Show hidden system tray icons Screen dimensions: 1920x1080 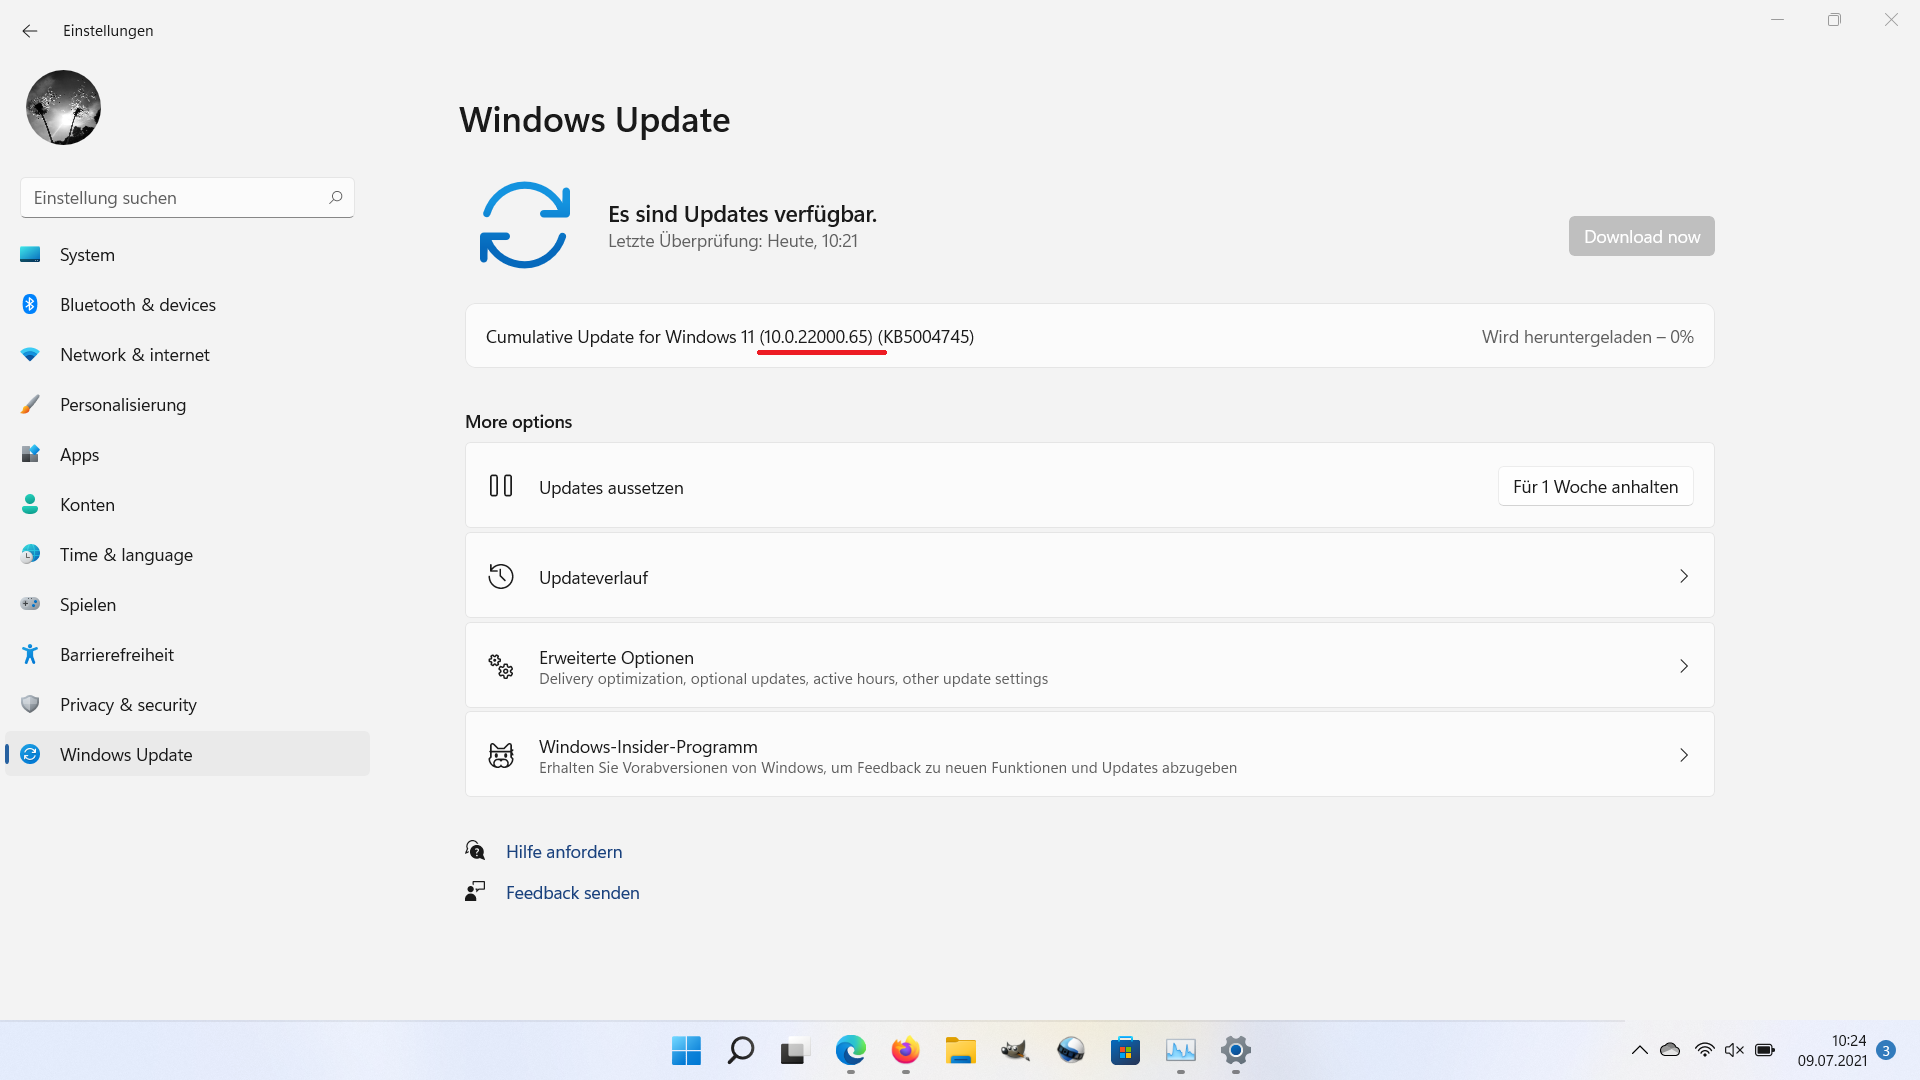point(1639,1050)
